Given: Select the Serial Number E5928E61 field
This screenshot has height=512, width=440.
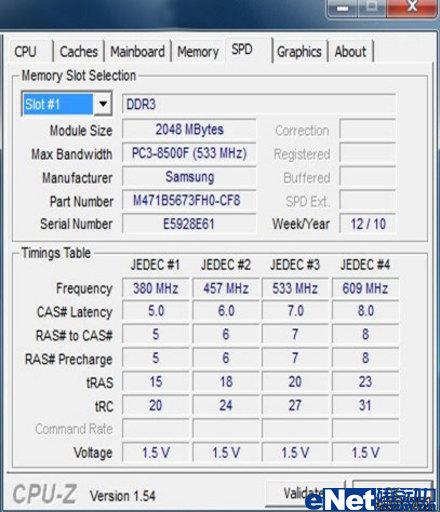Looking at the screenshot, I should 189,224.
